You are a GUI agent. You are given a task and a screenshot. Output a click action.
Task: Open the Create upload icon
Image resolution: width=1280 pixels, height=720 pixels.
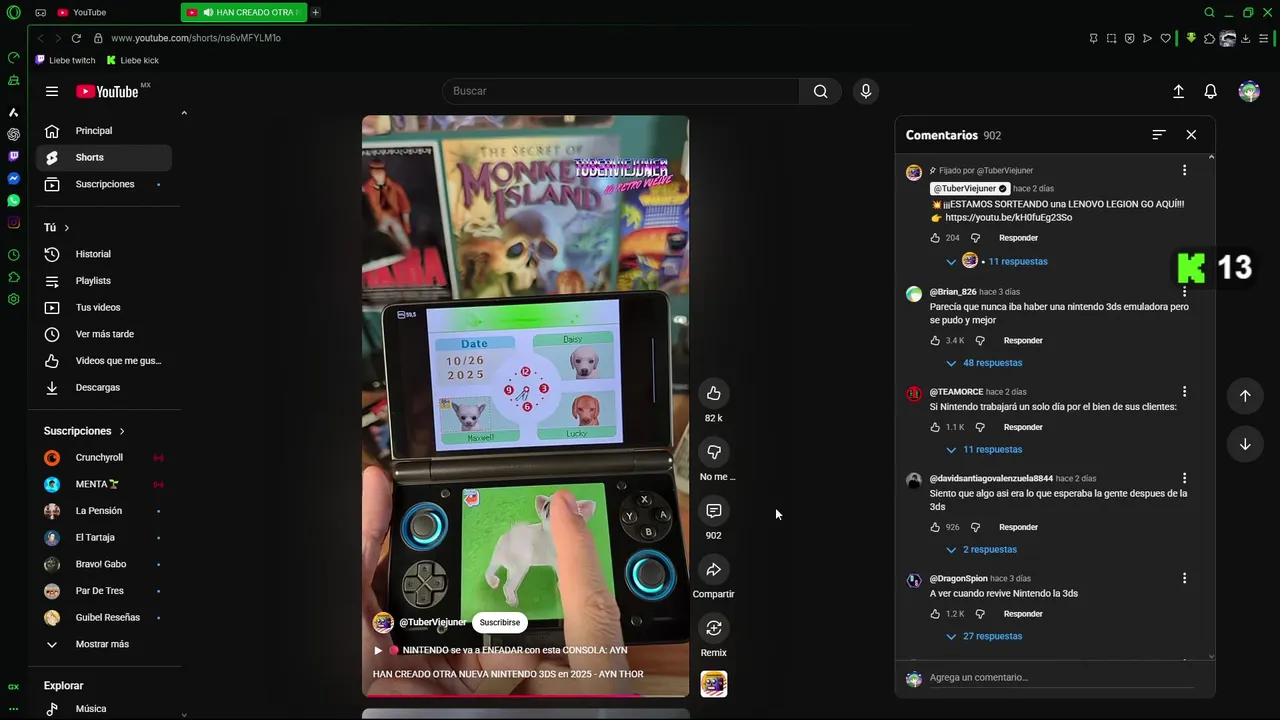[x=1178, y=91]
